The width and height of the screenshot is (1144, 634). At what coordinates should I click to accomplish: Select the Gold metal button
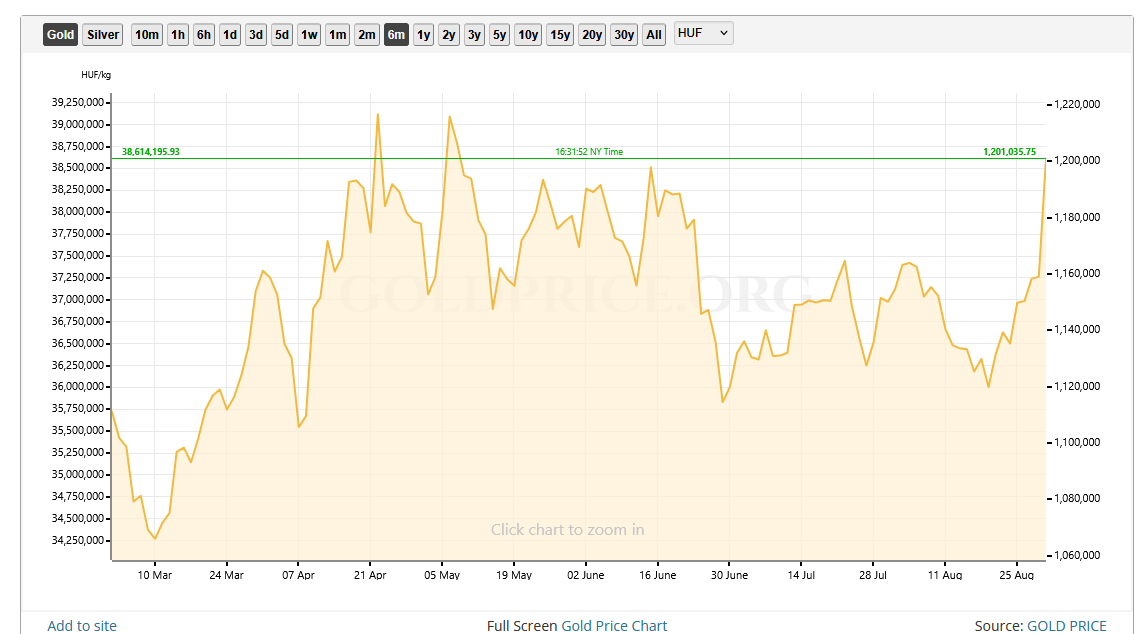[61, 34]
